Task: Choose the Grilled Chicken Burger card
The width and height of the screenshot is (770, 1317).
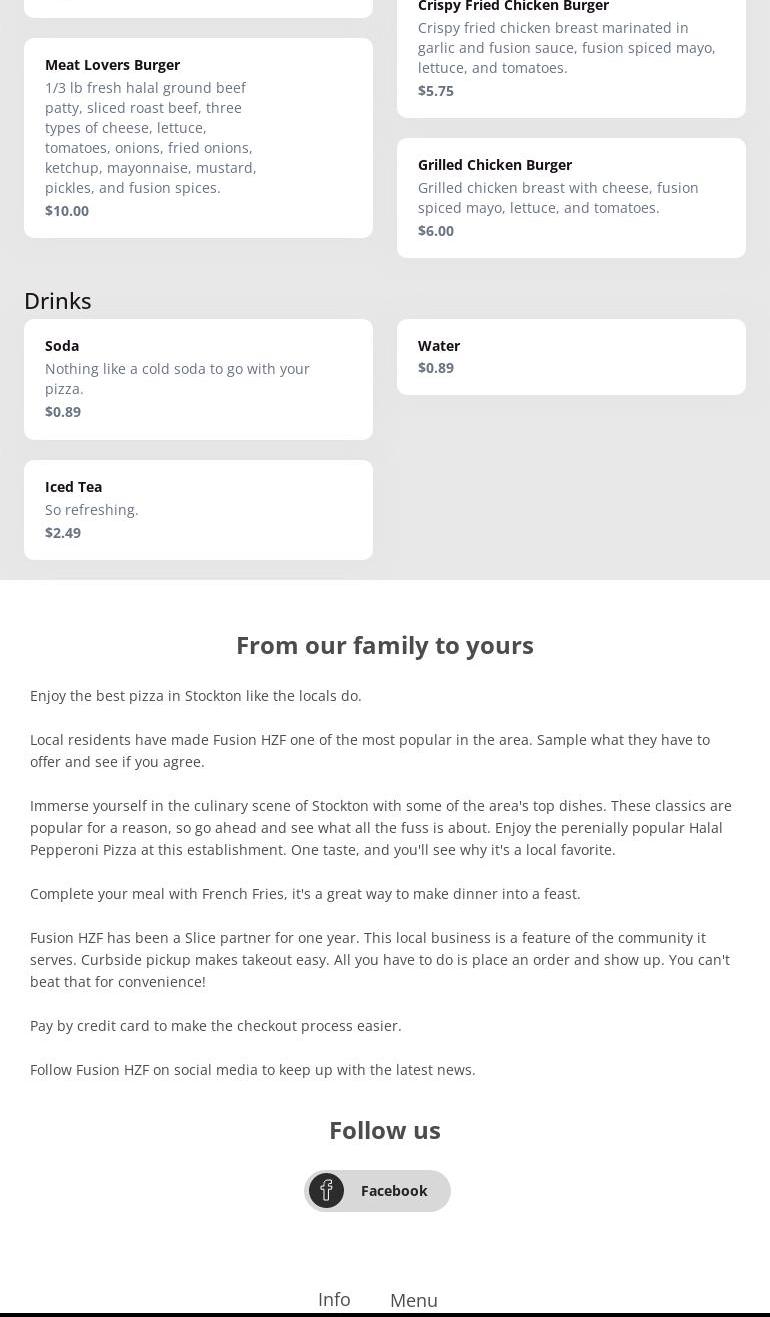Action: click(x=571, y=198)
